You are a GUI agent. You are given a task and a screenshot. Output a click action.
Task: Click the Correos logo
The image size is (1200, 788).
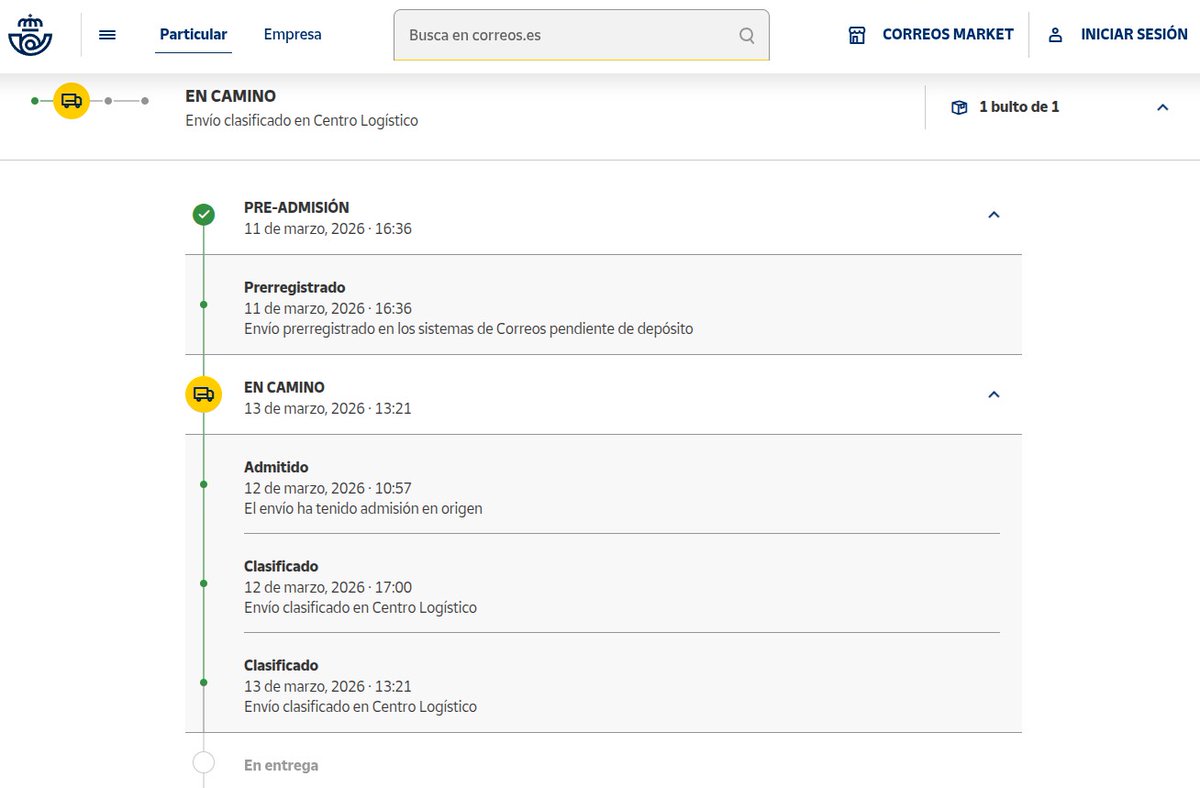30,35
